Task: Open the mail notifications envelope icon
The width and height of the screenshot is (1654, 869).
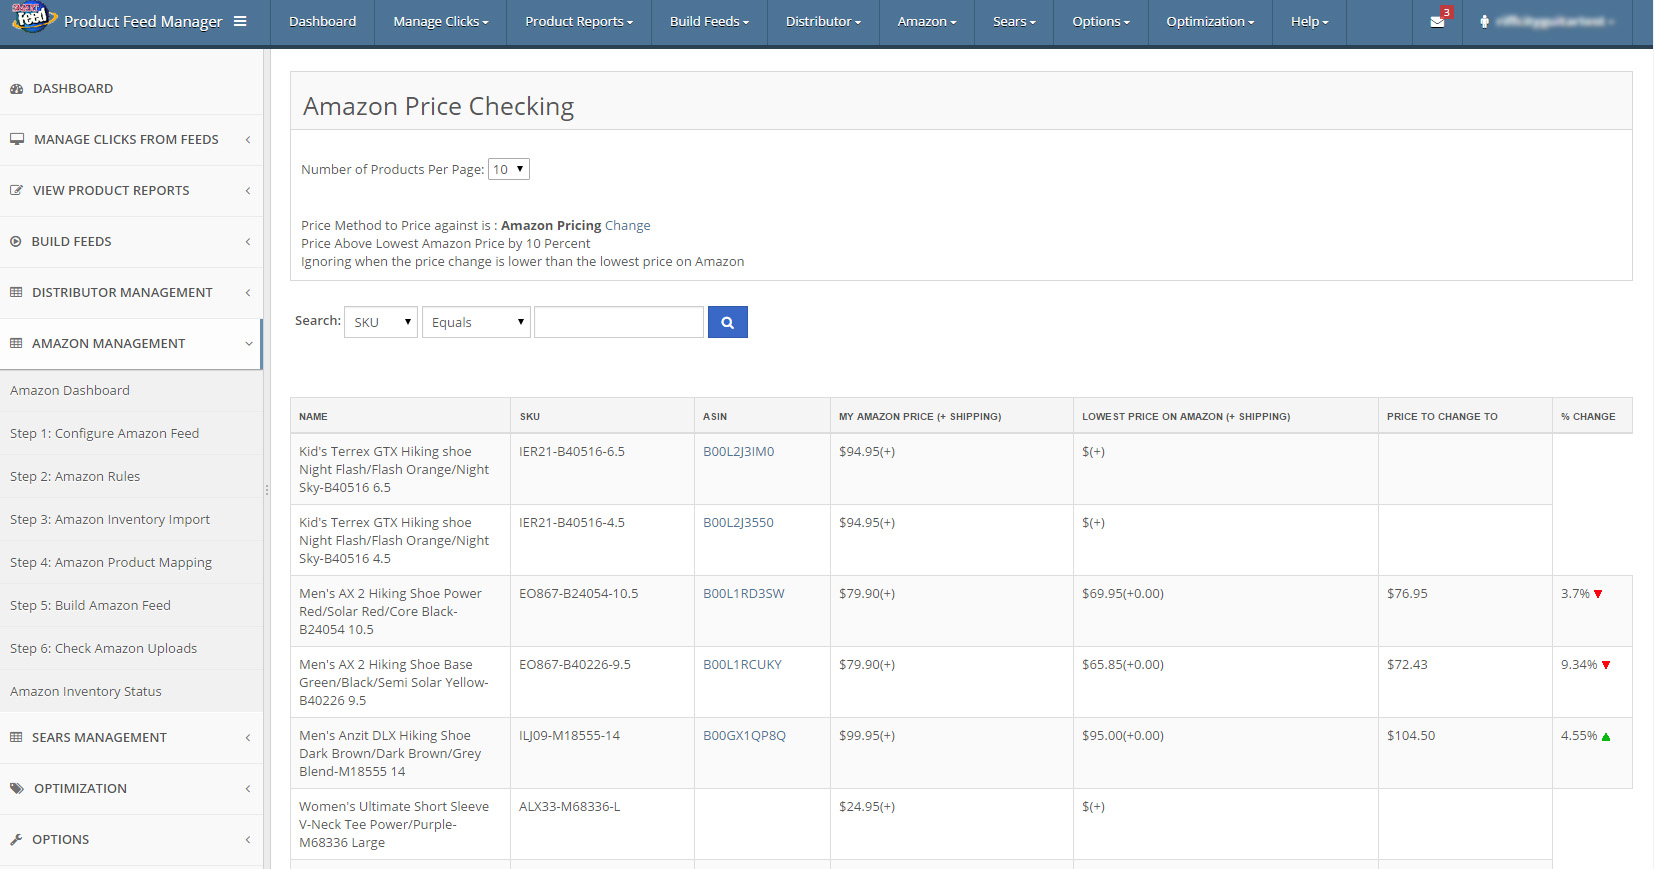Action: (1437, 22)
